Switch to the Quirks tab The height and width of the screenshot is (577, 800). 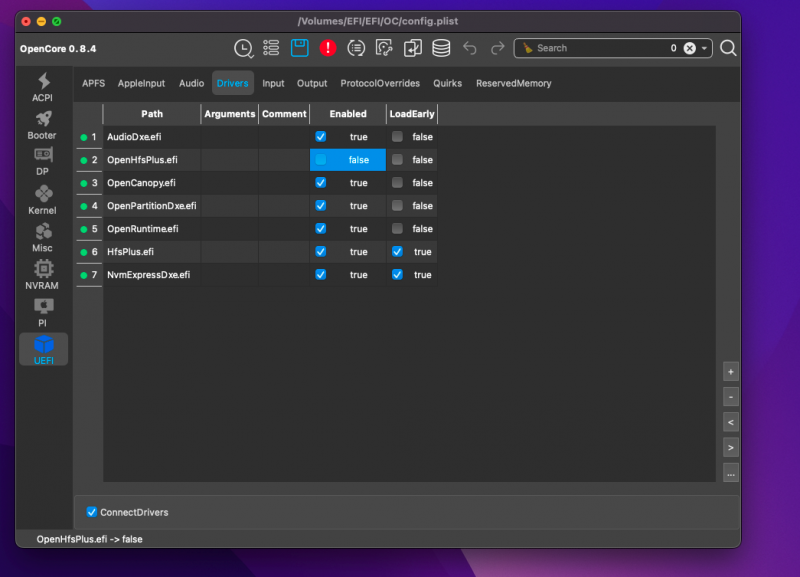tap(447, 84)
